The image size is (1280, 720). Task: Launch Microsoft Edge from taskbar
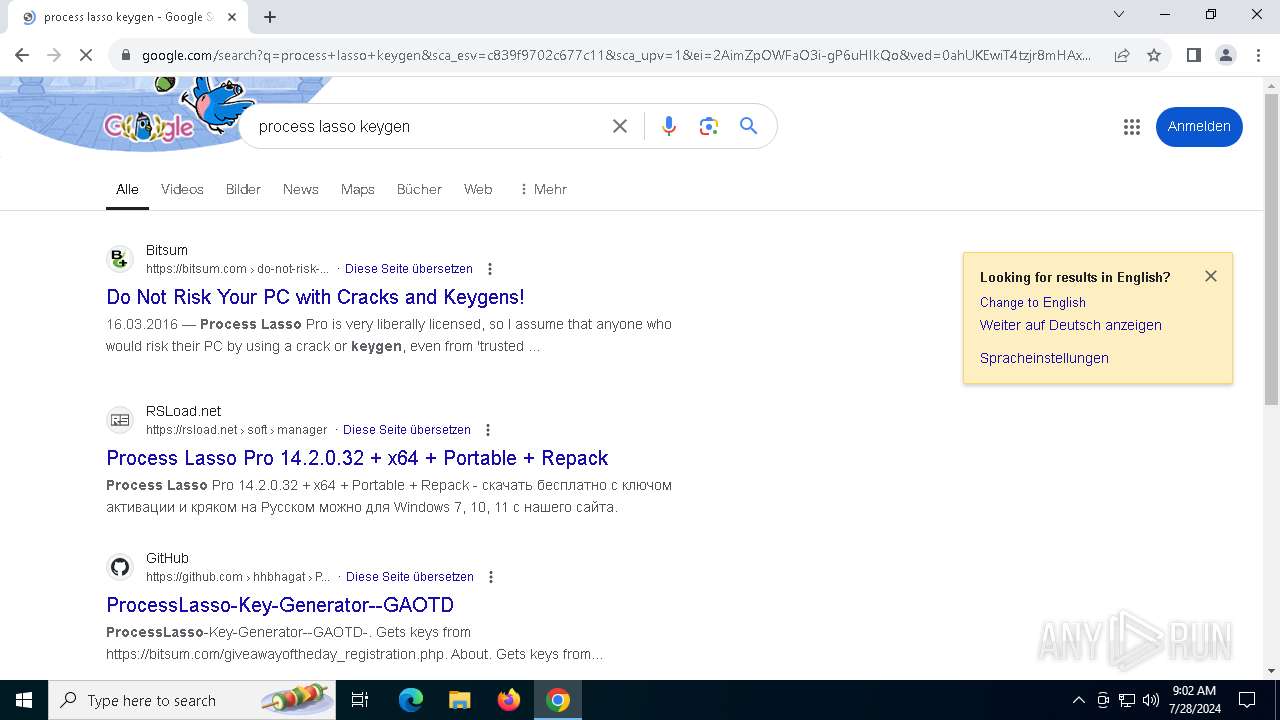click(x=411, y=700)
